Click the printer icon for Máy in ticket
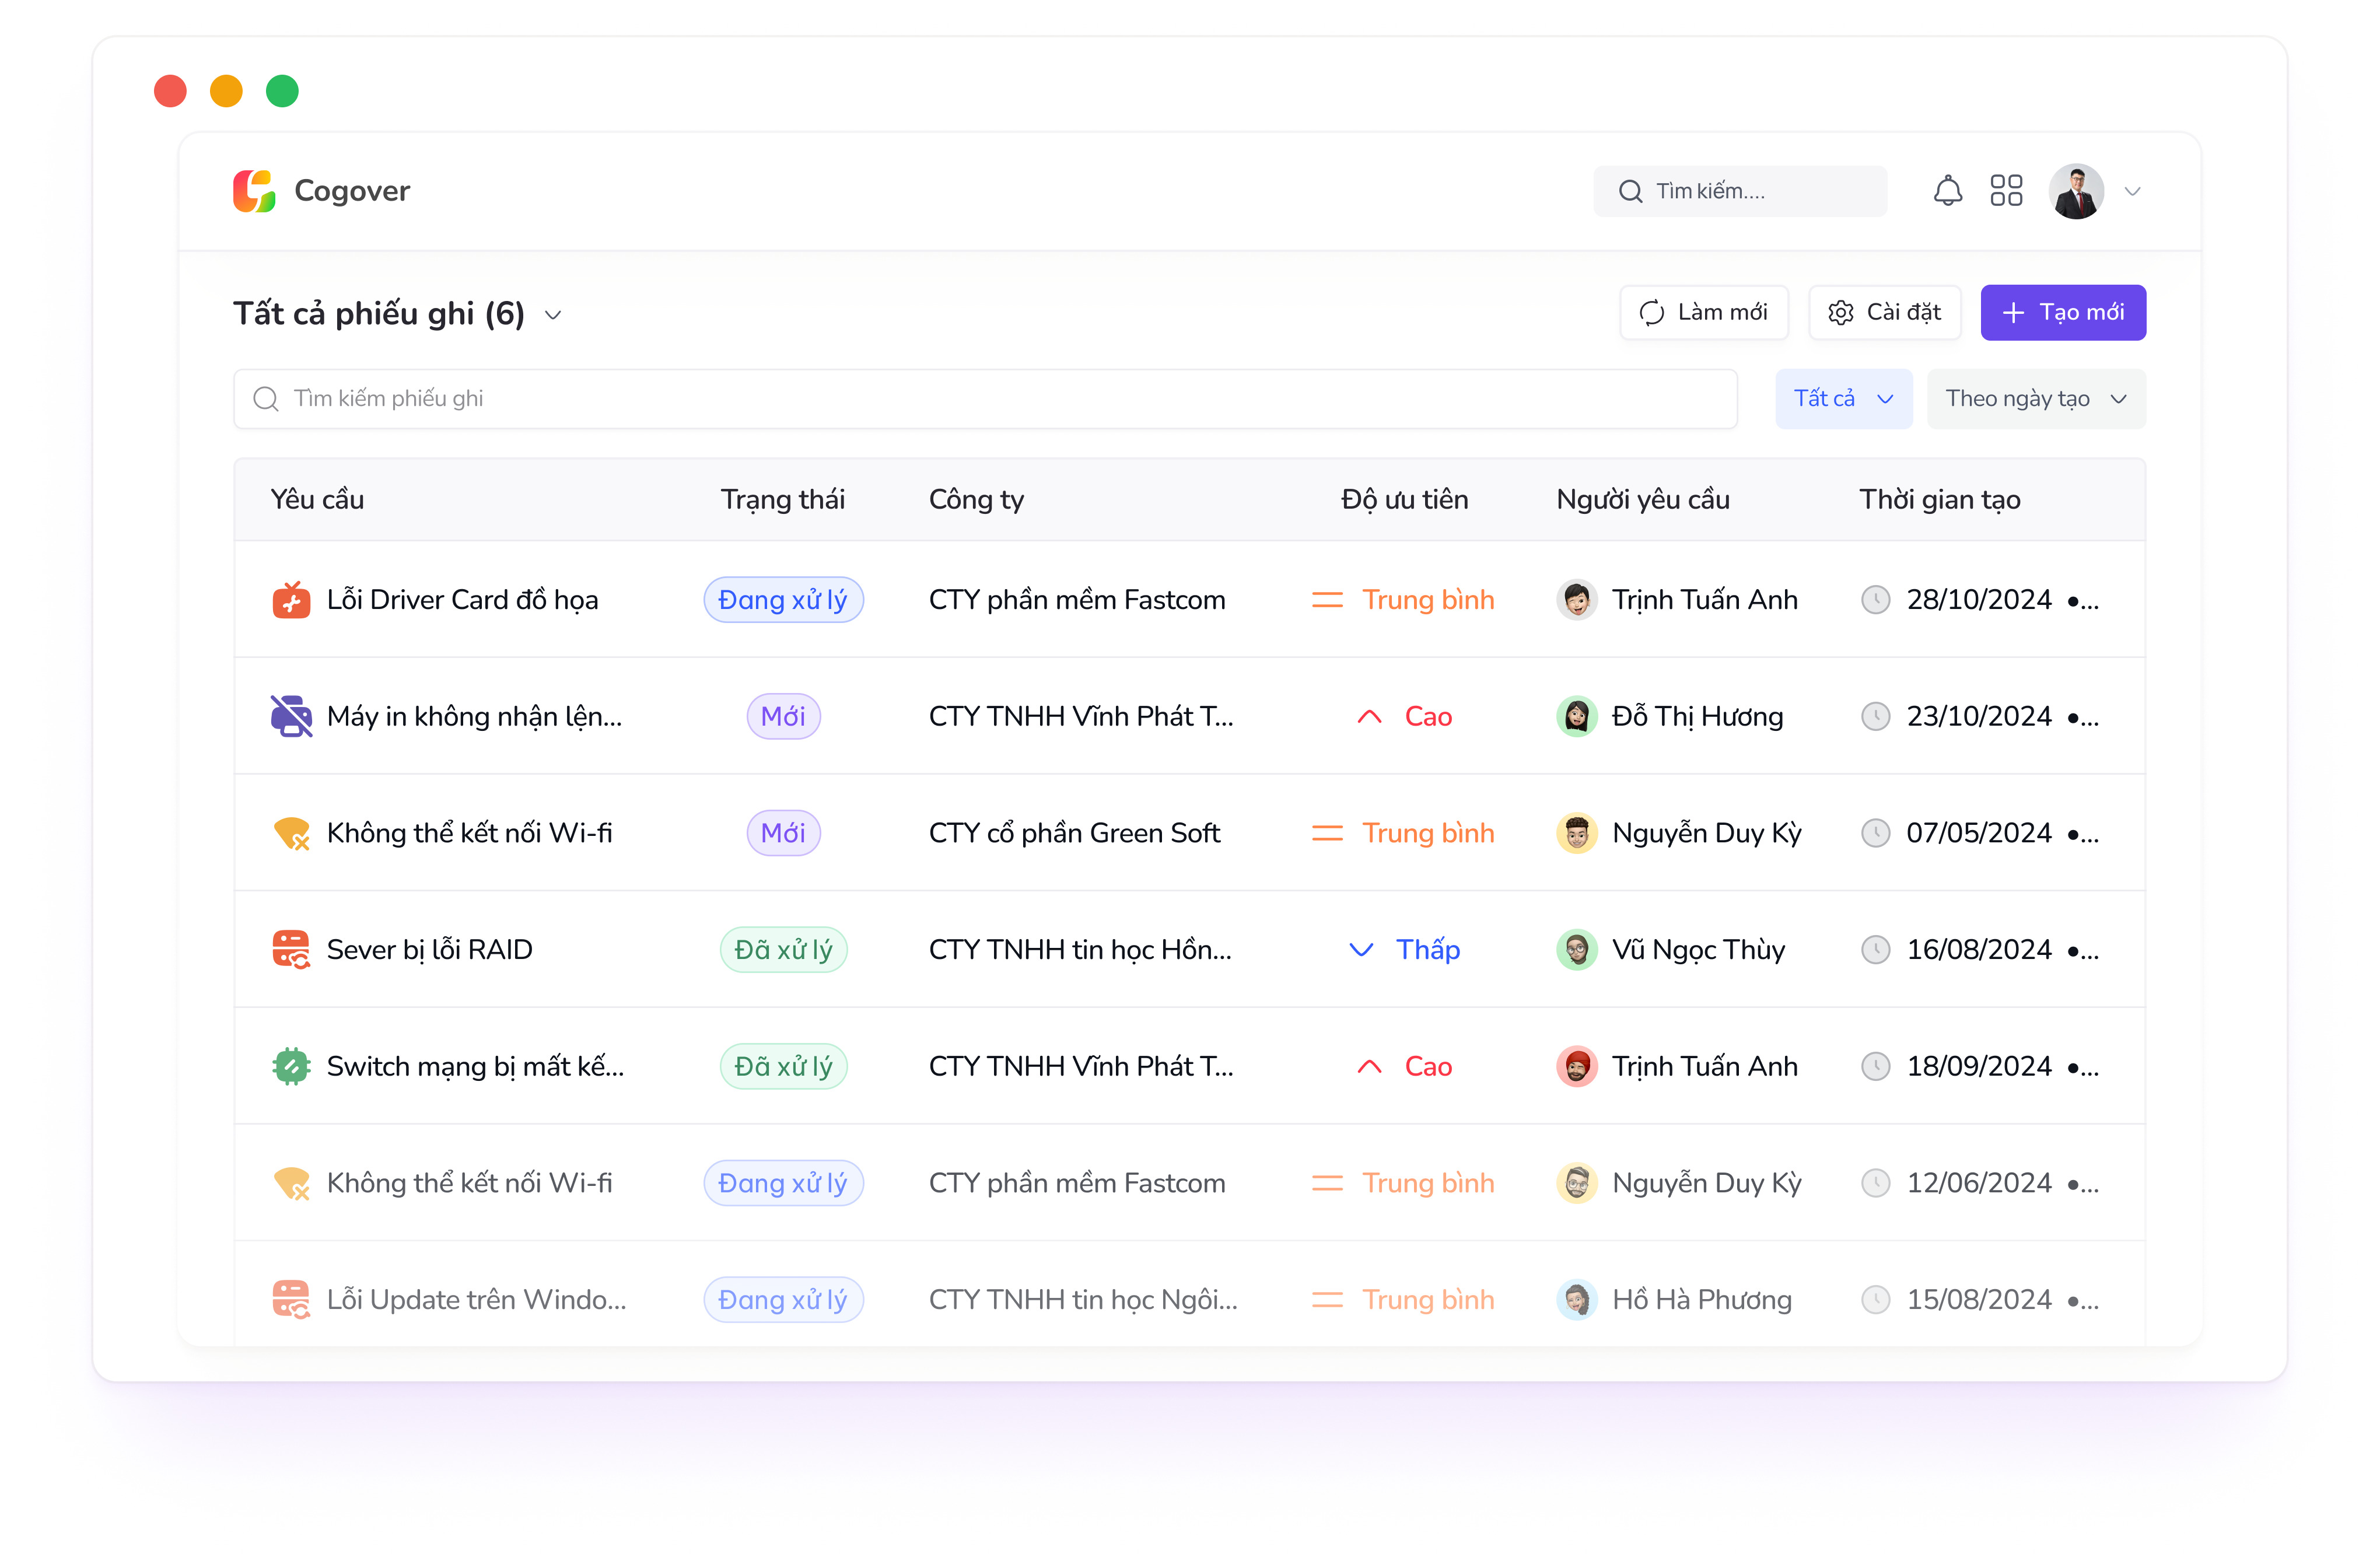 click(291, 716)
